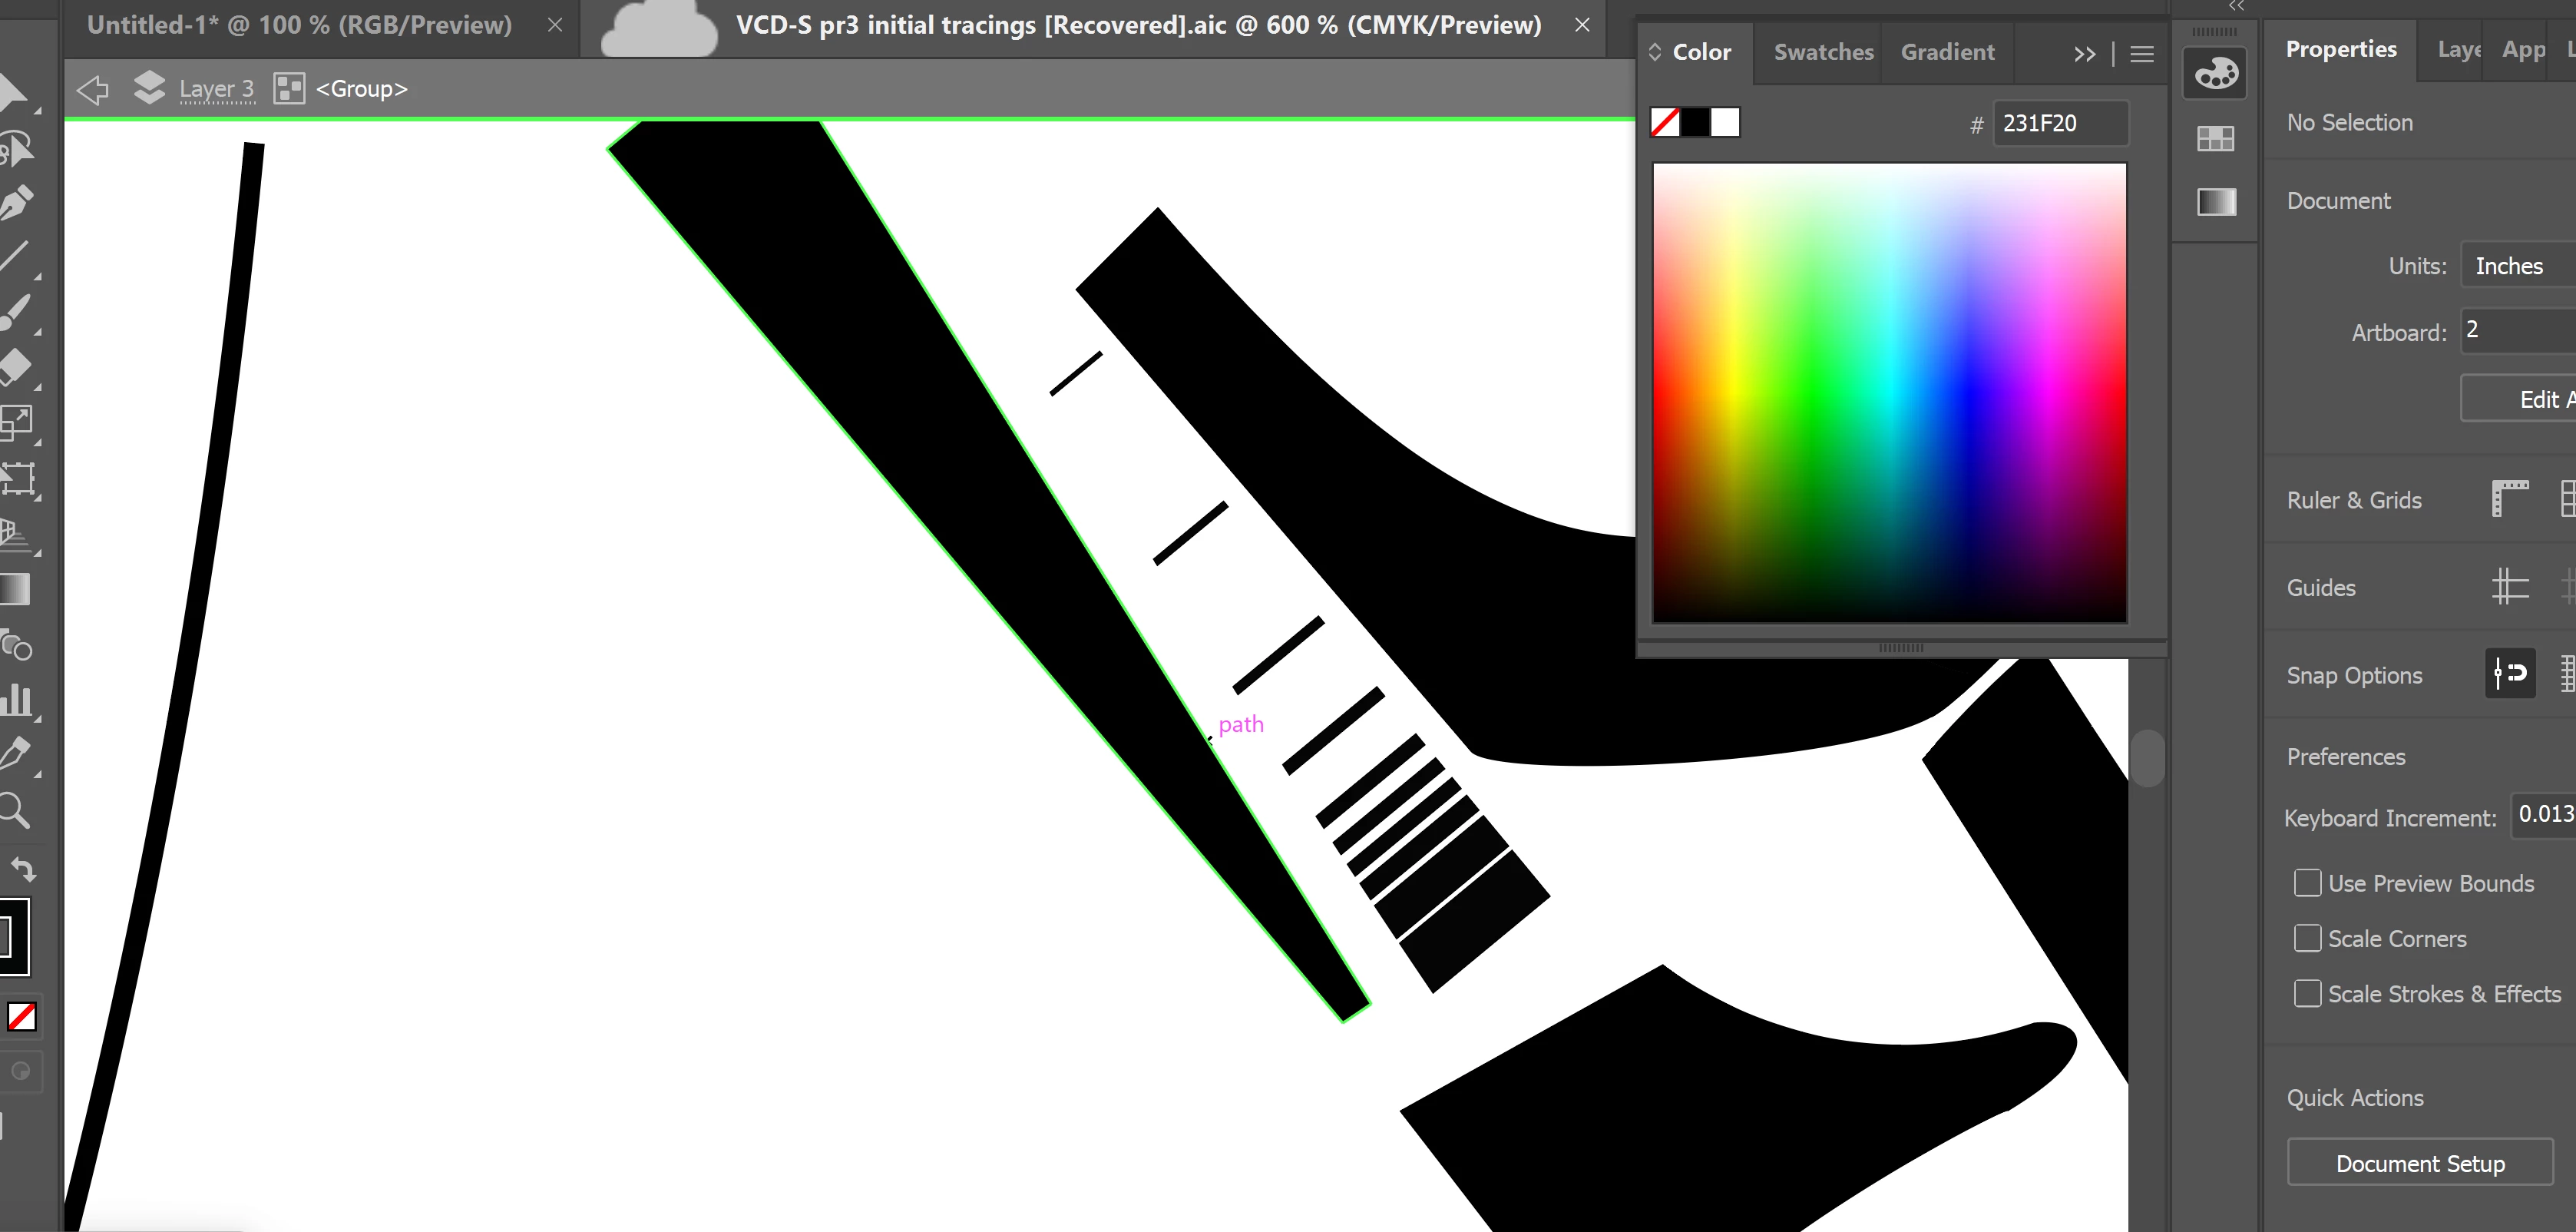This screenshot has width=2576, height=1232.
Task: Open the Units dropdown showing Inches
Action: click(x=2516, y=266)
